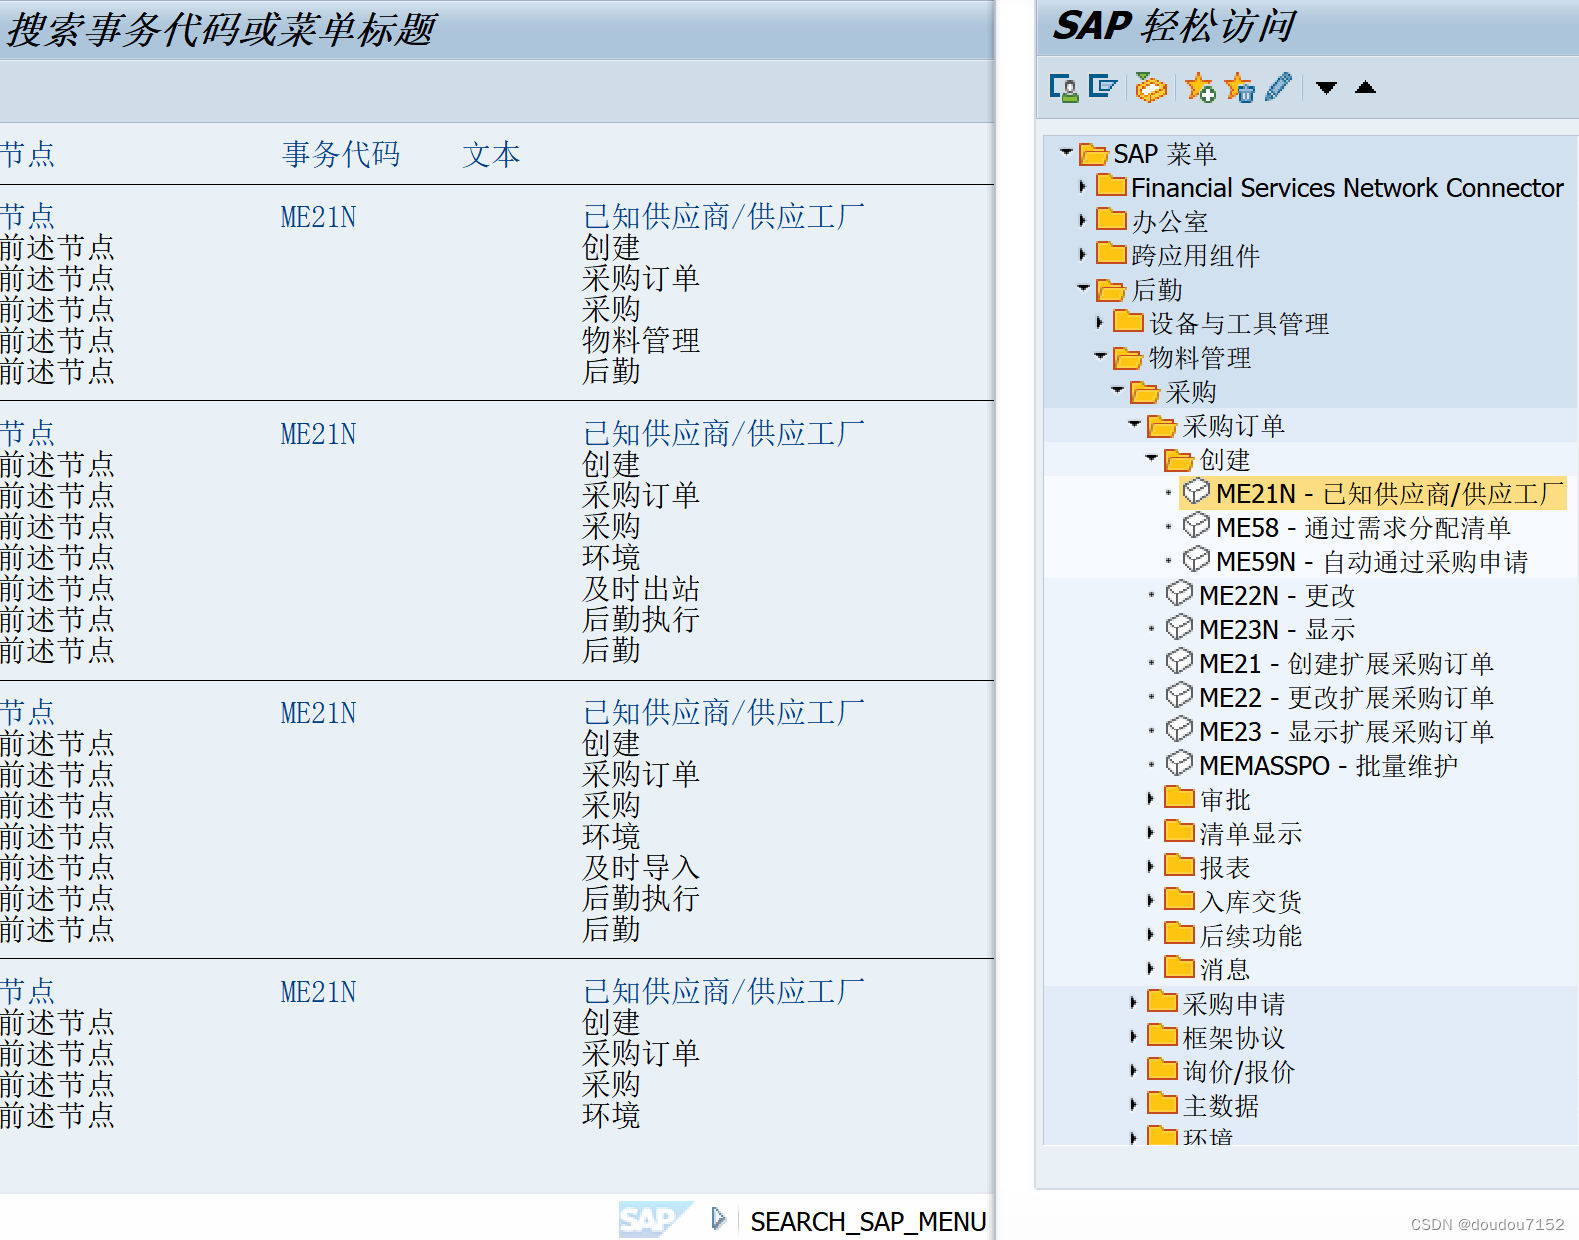This screenshot has height=1240, width=1579.
Task: Open the 消息 folder label
Action: coord(1225,969)
